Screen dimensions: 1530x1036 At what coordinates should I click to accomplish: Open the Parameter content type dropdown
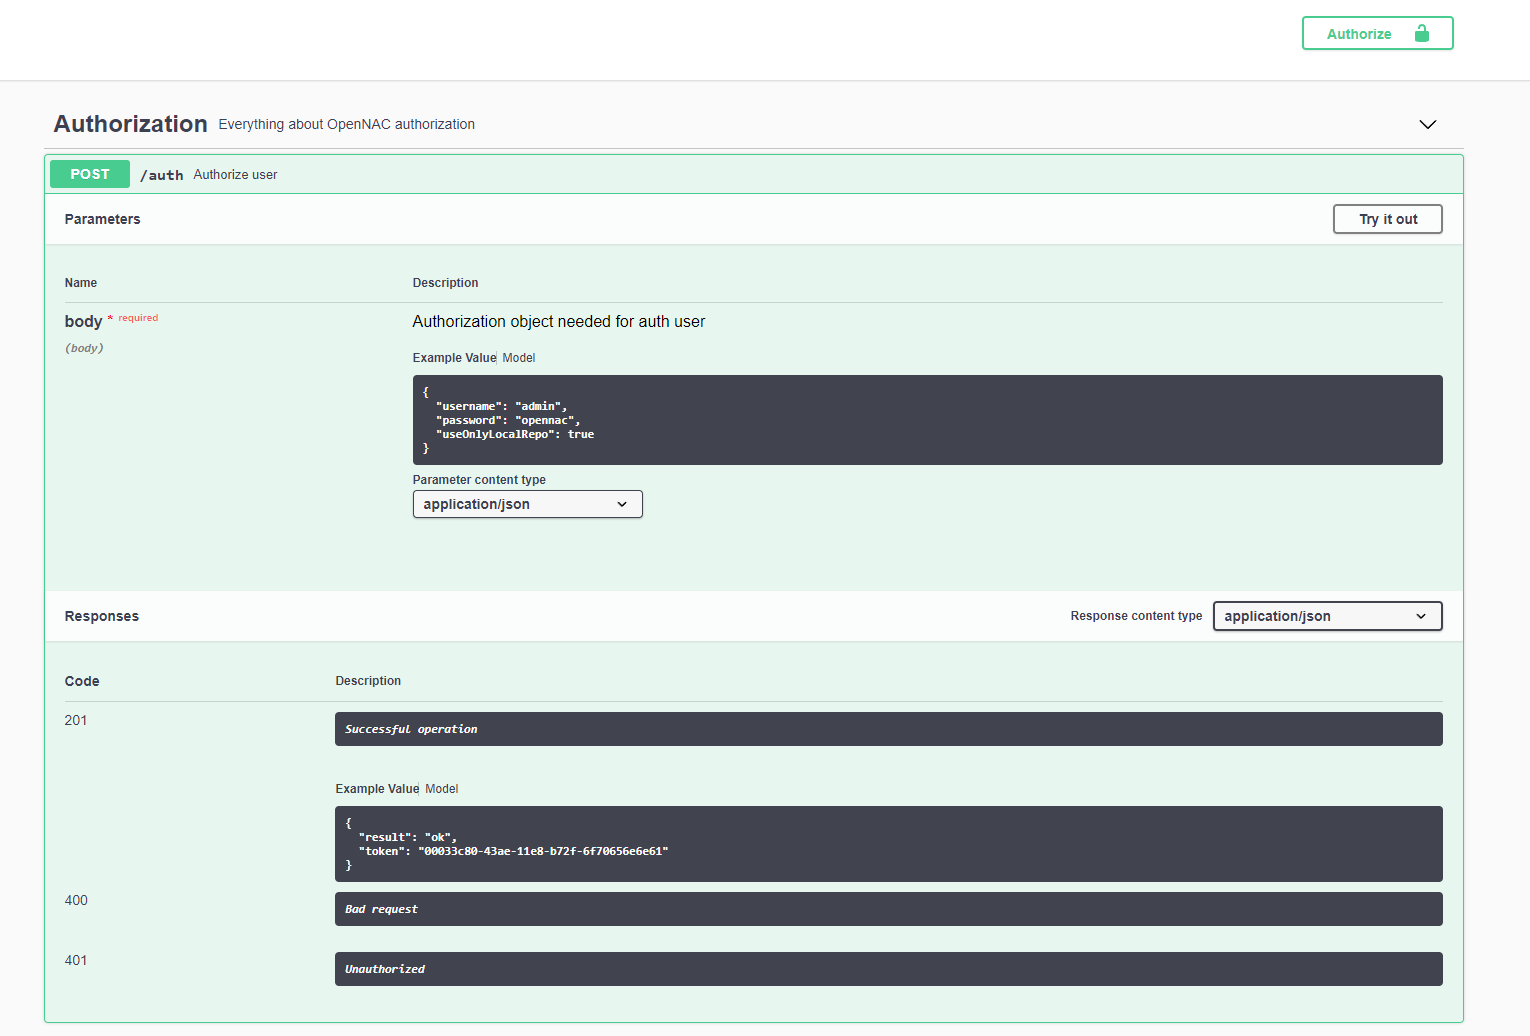click(527, 504)
